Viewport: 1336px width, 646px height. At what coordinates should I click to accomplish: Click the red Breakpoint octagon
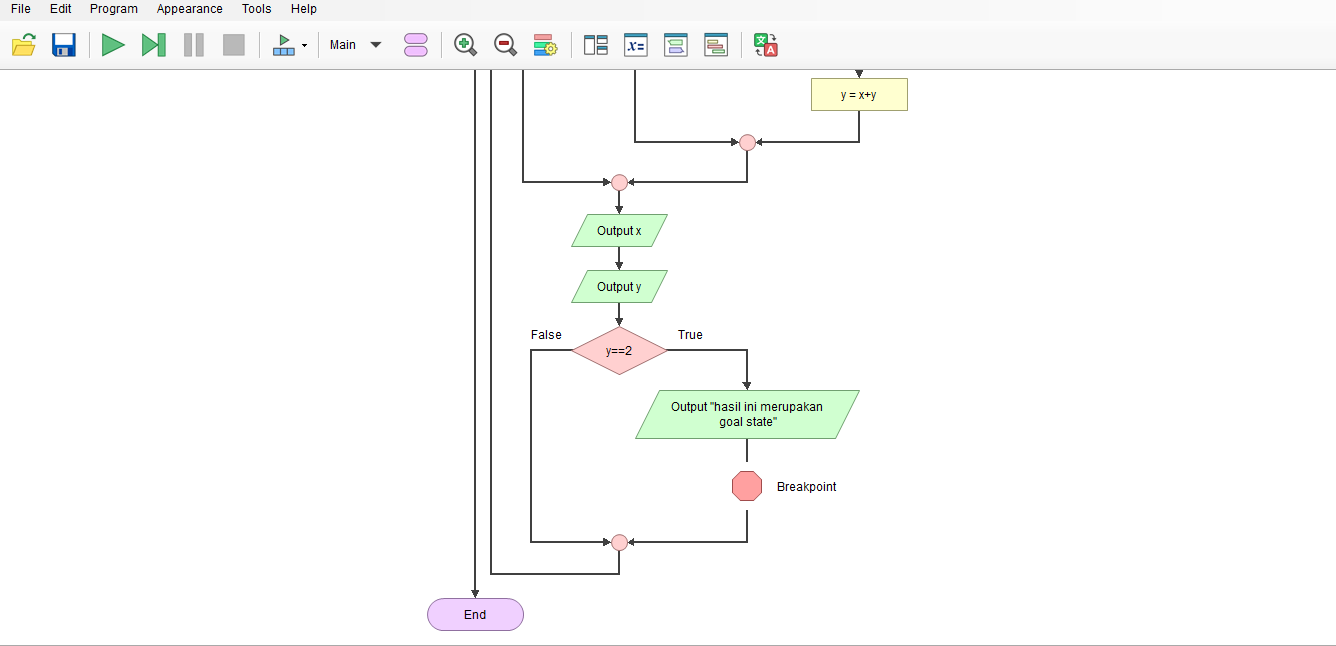747,487
